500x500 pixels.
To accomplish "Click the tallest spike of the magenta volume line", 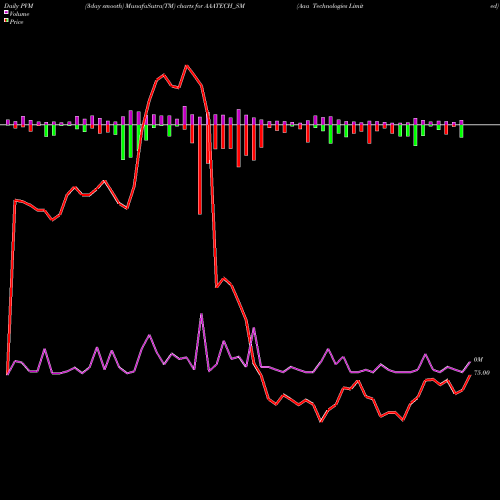I will 201,314.
